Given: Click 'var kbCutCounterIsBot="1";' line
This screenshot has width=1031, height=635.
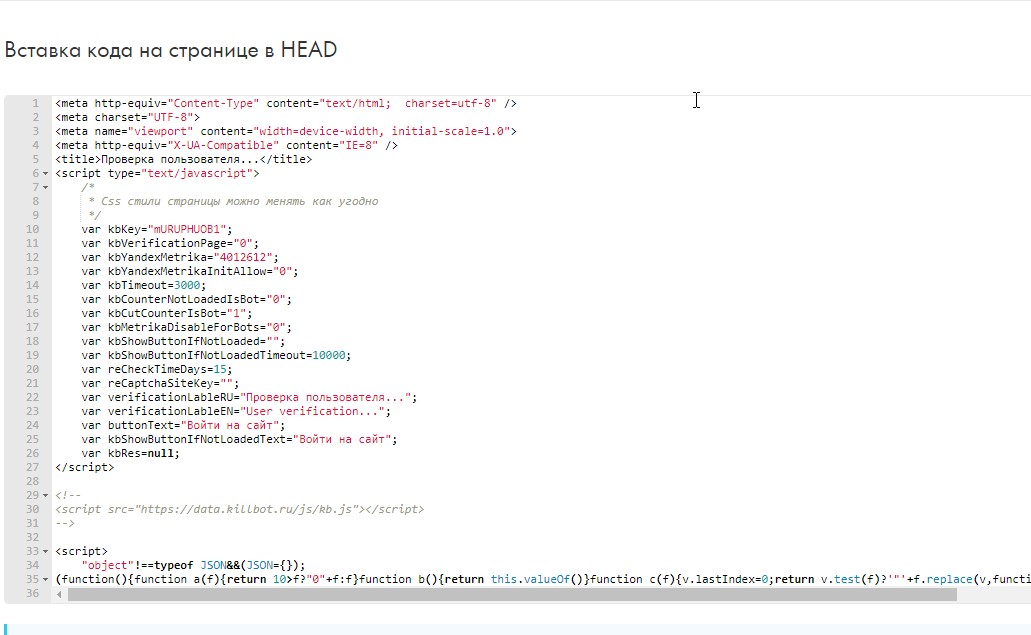Looking at the screenshot, I should [167, 314].
